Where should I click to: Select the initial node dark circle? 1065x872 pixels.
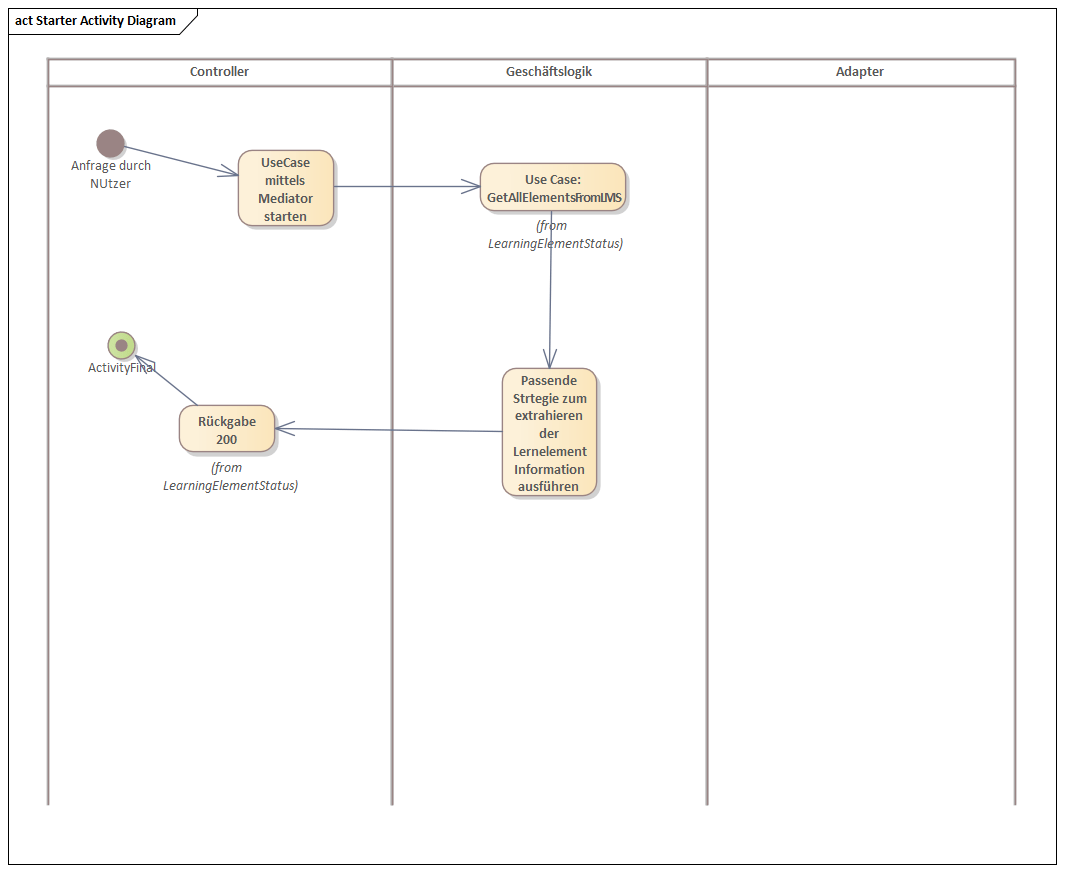[x=110, y=143]
